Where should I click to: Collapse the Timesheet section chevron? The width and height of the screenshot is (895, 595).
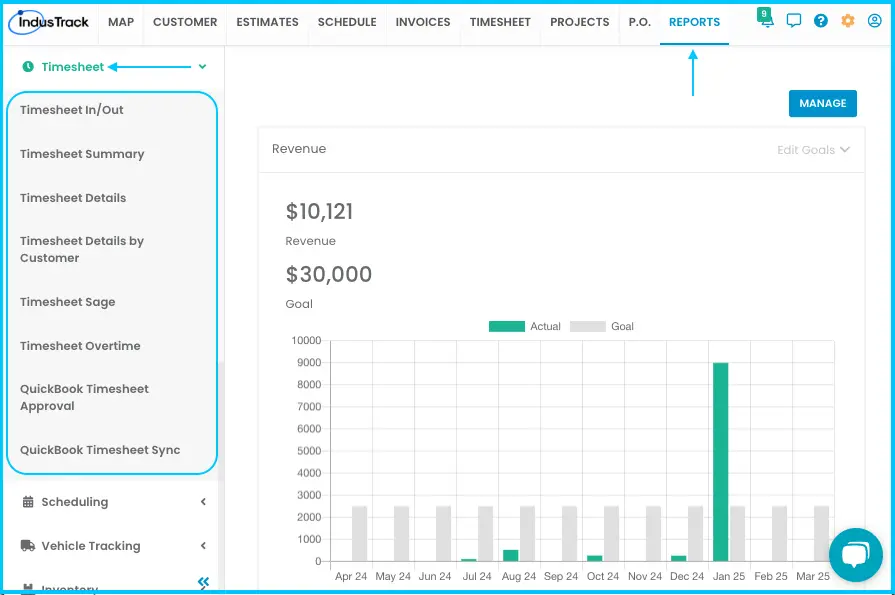click(x=202, y=67)
